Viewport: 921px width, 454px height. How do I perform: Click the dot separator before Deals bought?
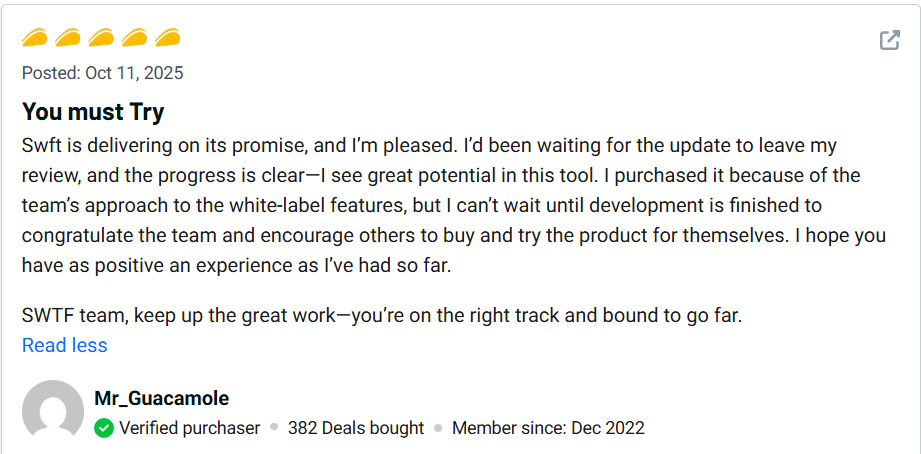pos(274,428)
